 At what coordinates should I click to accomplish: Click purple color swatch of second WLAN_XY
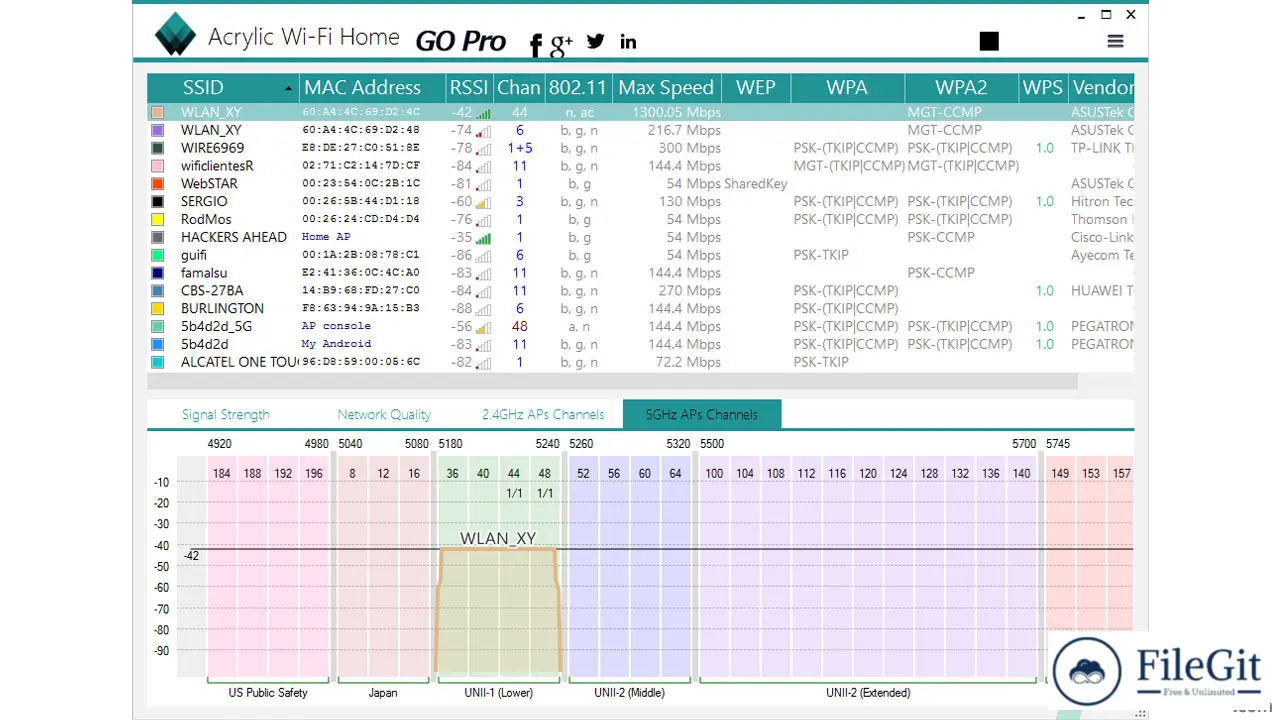pyautogui.click(x=158, y=130)
